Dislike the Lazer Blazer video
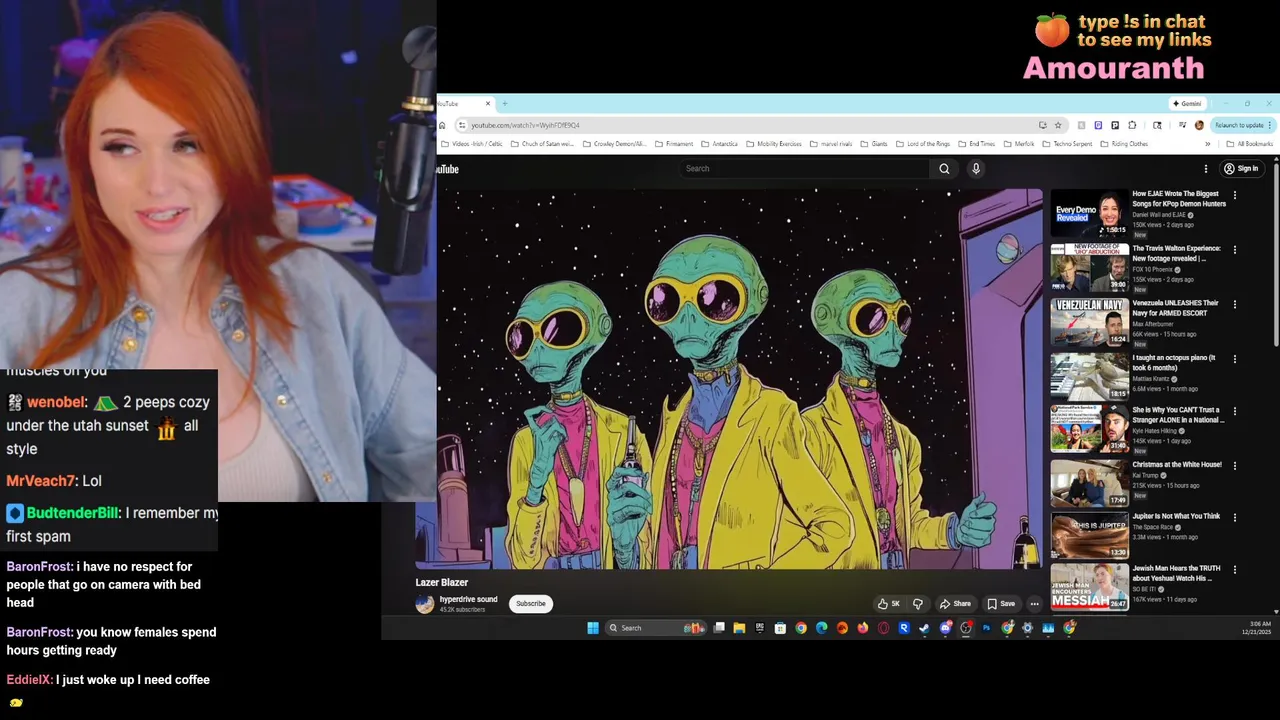The image size is (1280, 720). coord(918,604)
